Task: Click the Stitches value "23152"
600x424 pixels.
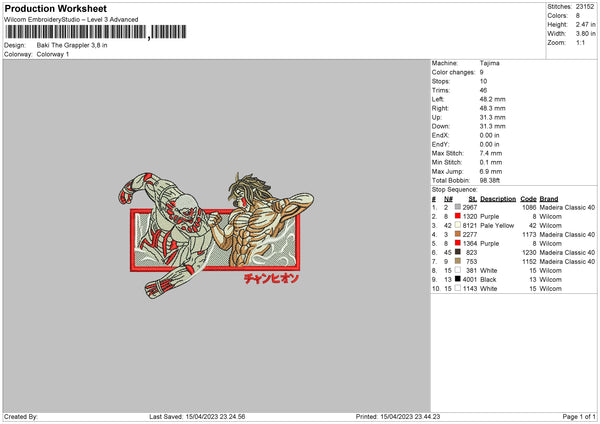Action: point(585,7)
